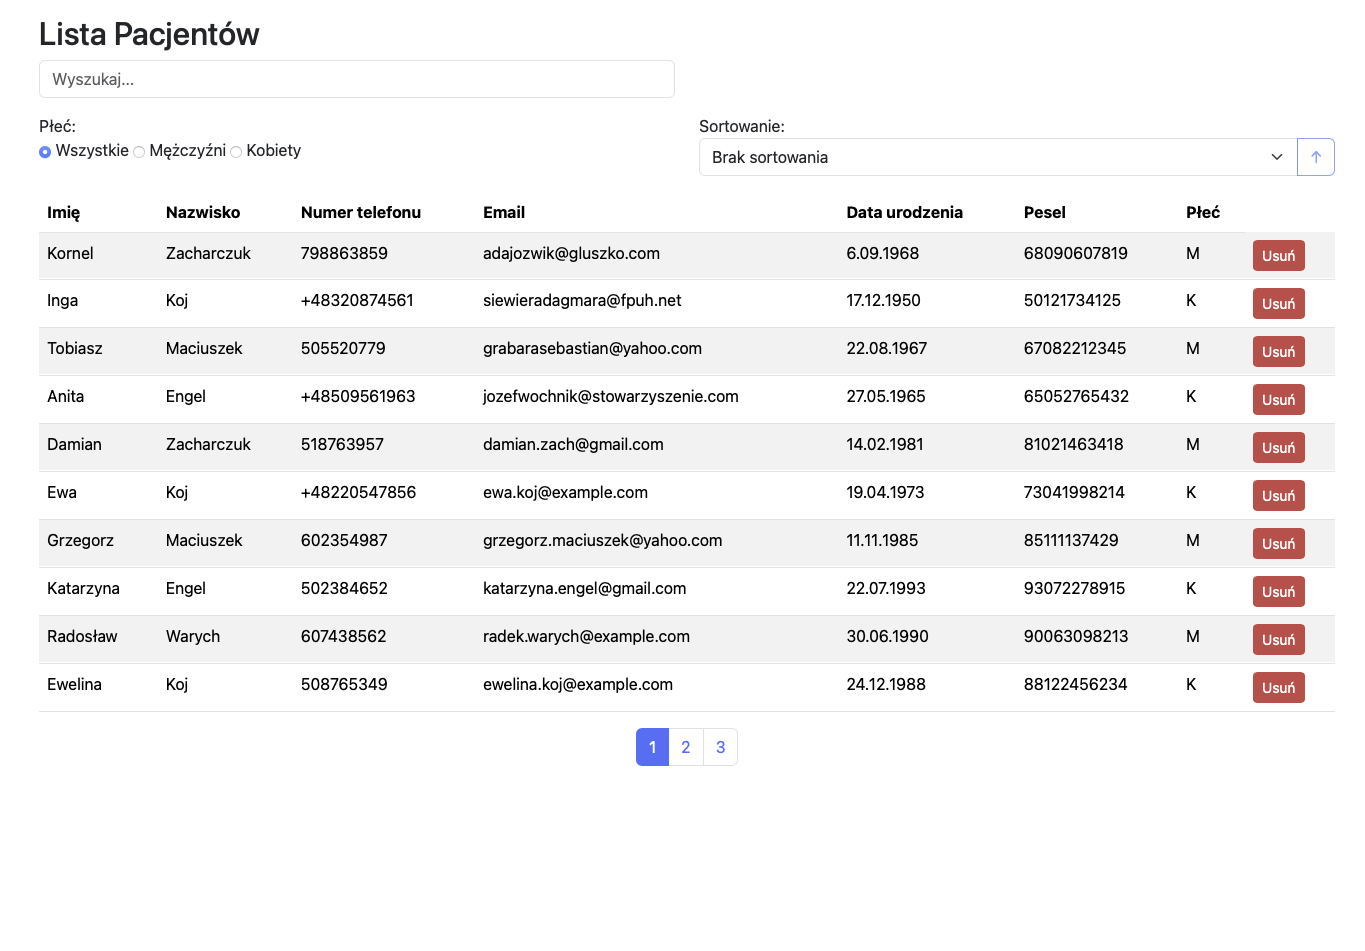Image resolution: width=1365 pixels, height=951 pixels.
Task: Delete Tobiasz Maciuszek with Usuń button
Action: tap(1278, 352)
